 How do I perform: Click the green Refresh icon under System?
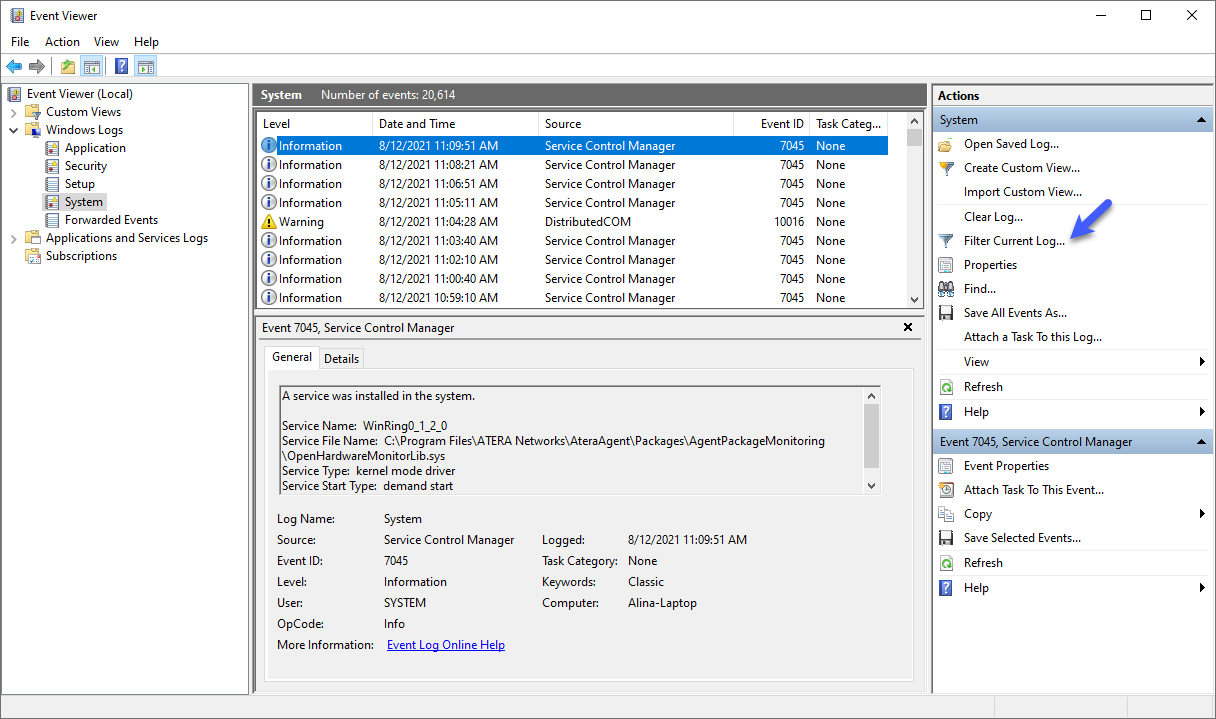946,387
